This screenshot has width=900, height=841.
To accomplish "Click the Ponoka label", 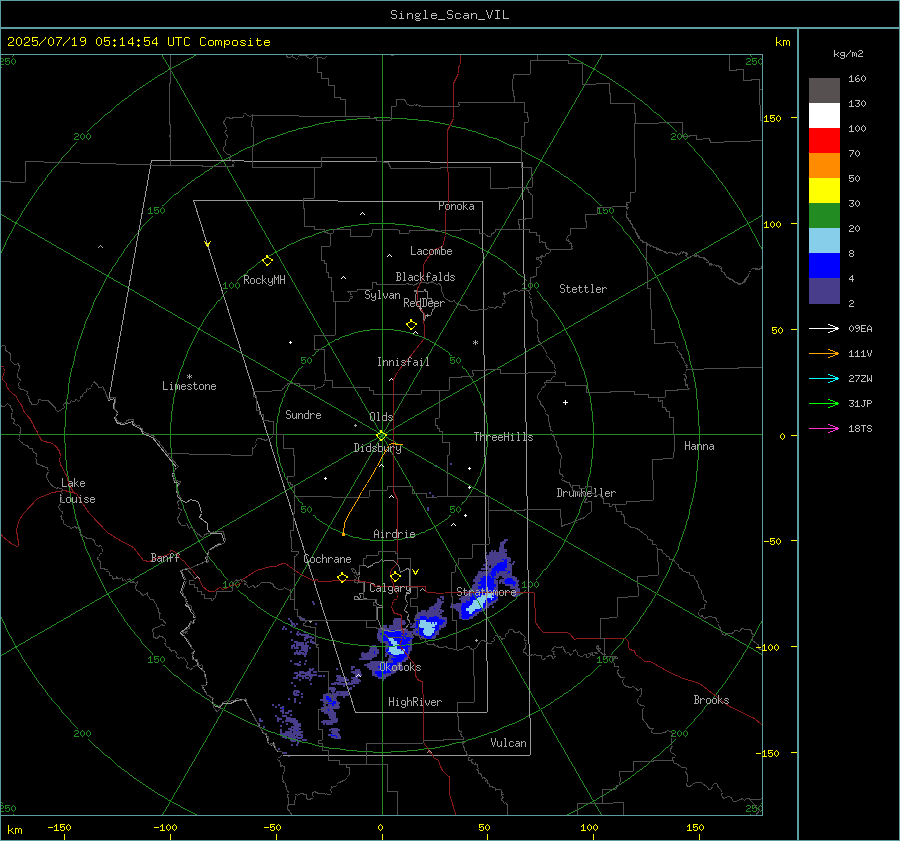I will 456,206.
